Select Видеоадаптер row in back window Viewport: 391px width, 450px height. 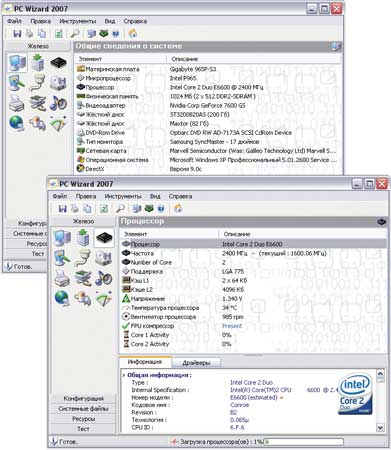[208, 105]
